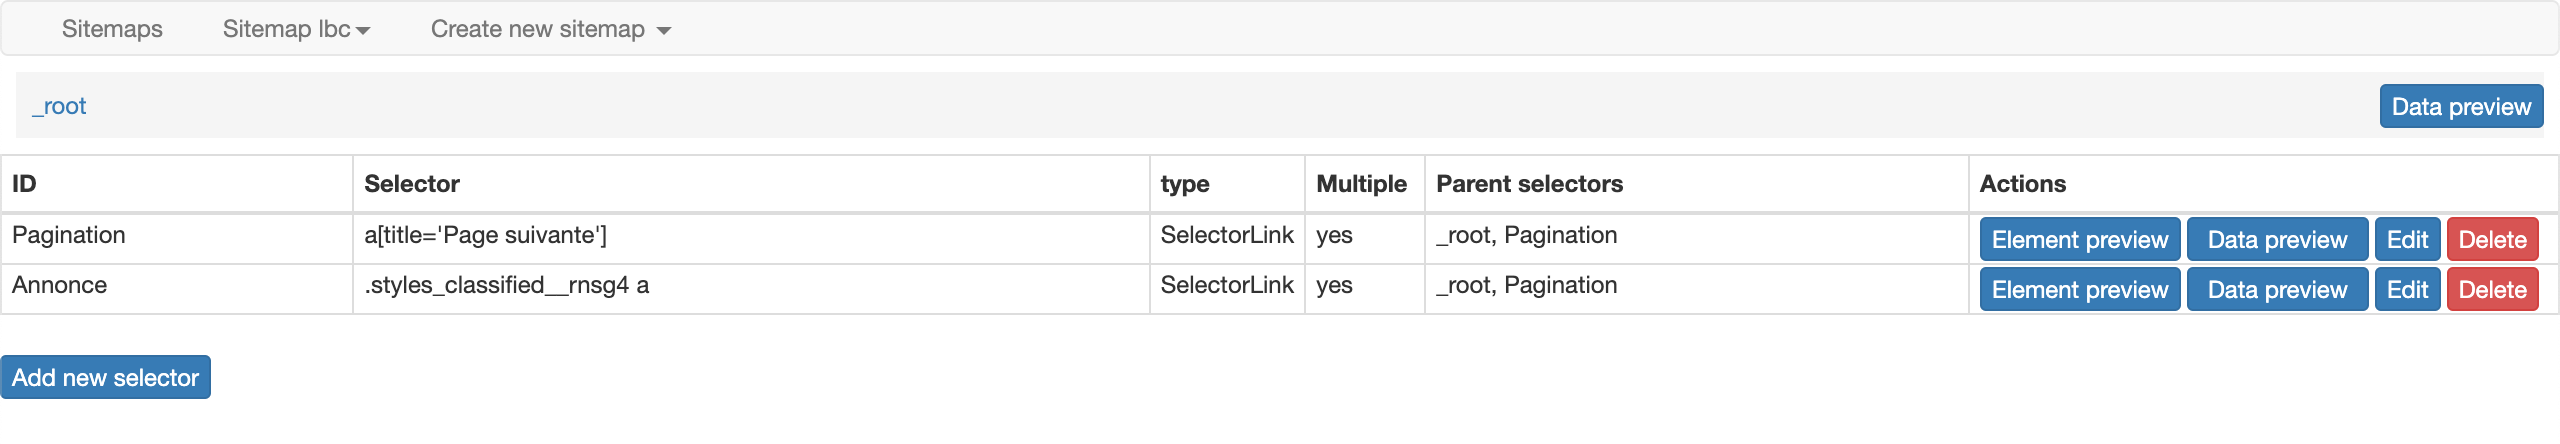Edit the Annonce selector
This screenshot has height=444, width=2560.
2407,289
